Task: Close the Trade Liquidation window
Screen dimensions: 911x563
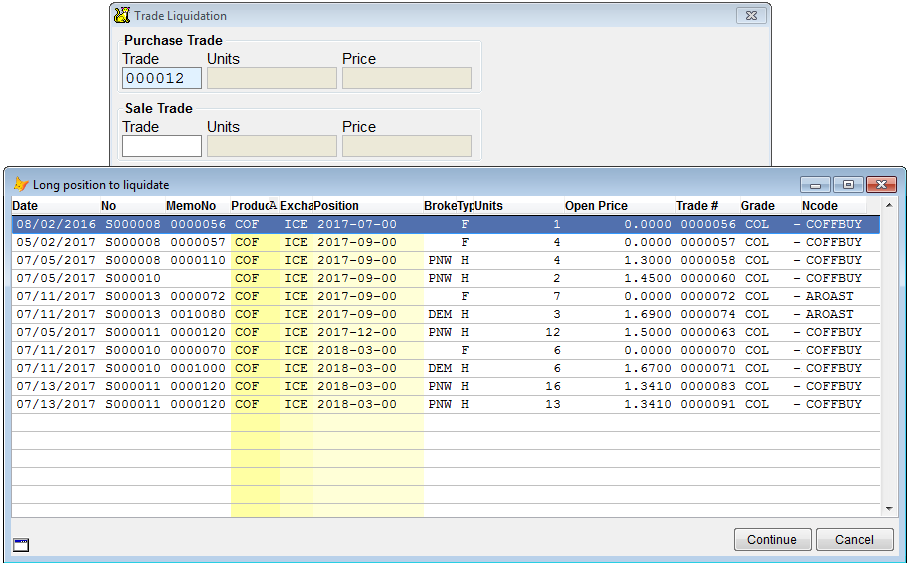Action: click(751, 16)
